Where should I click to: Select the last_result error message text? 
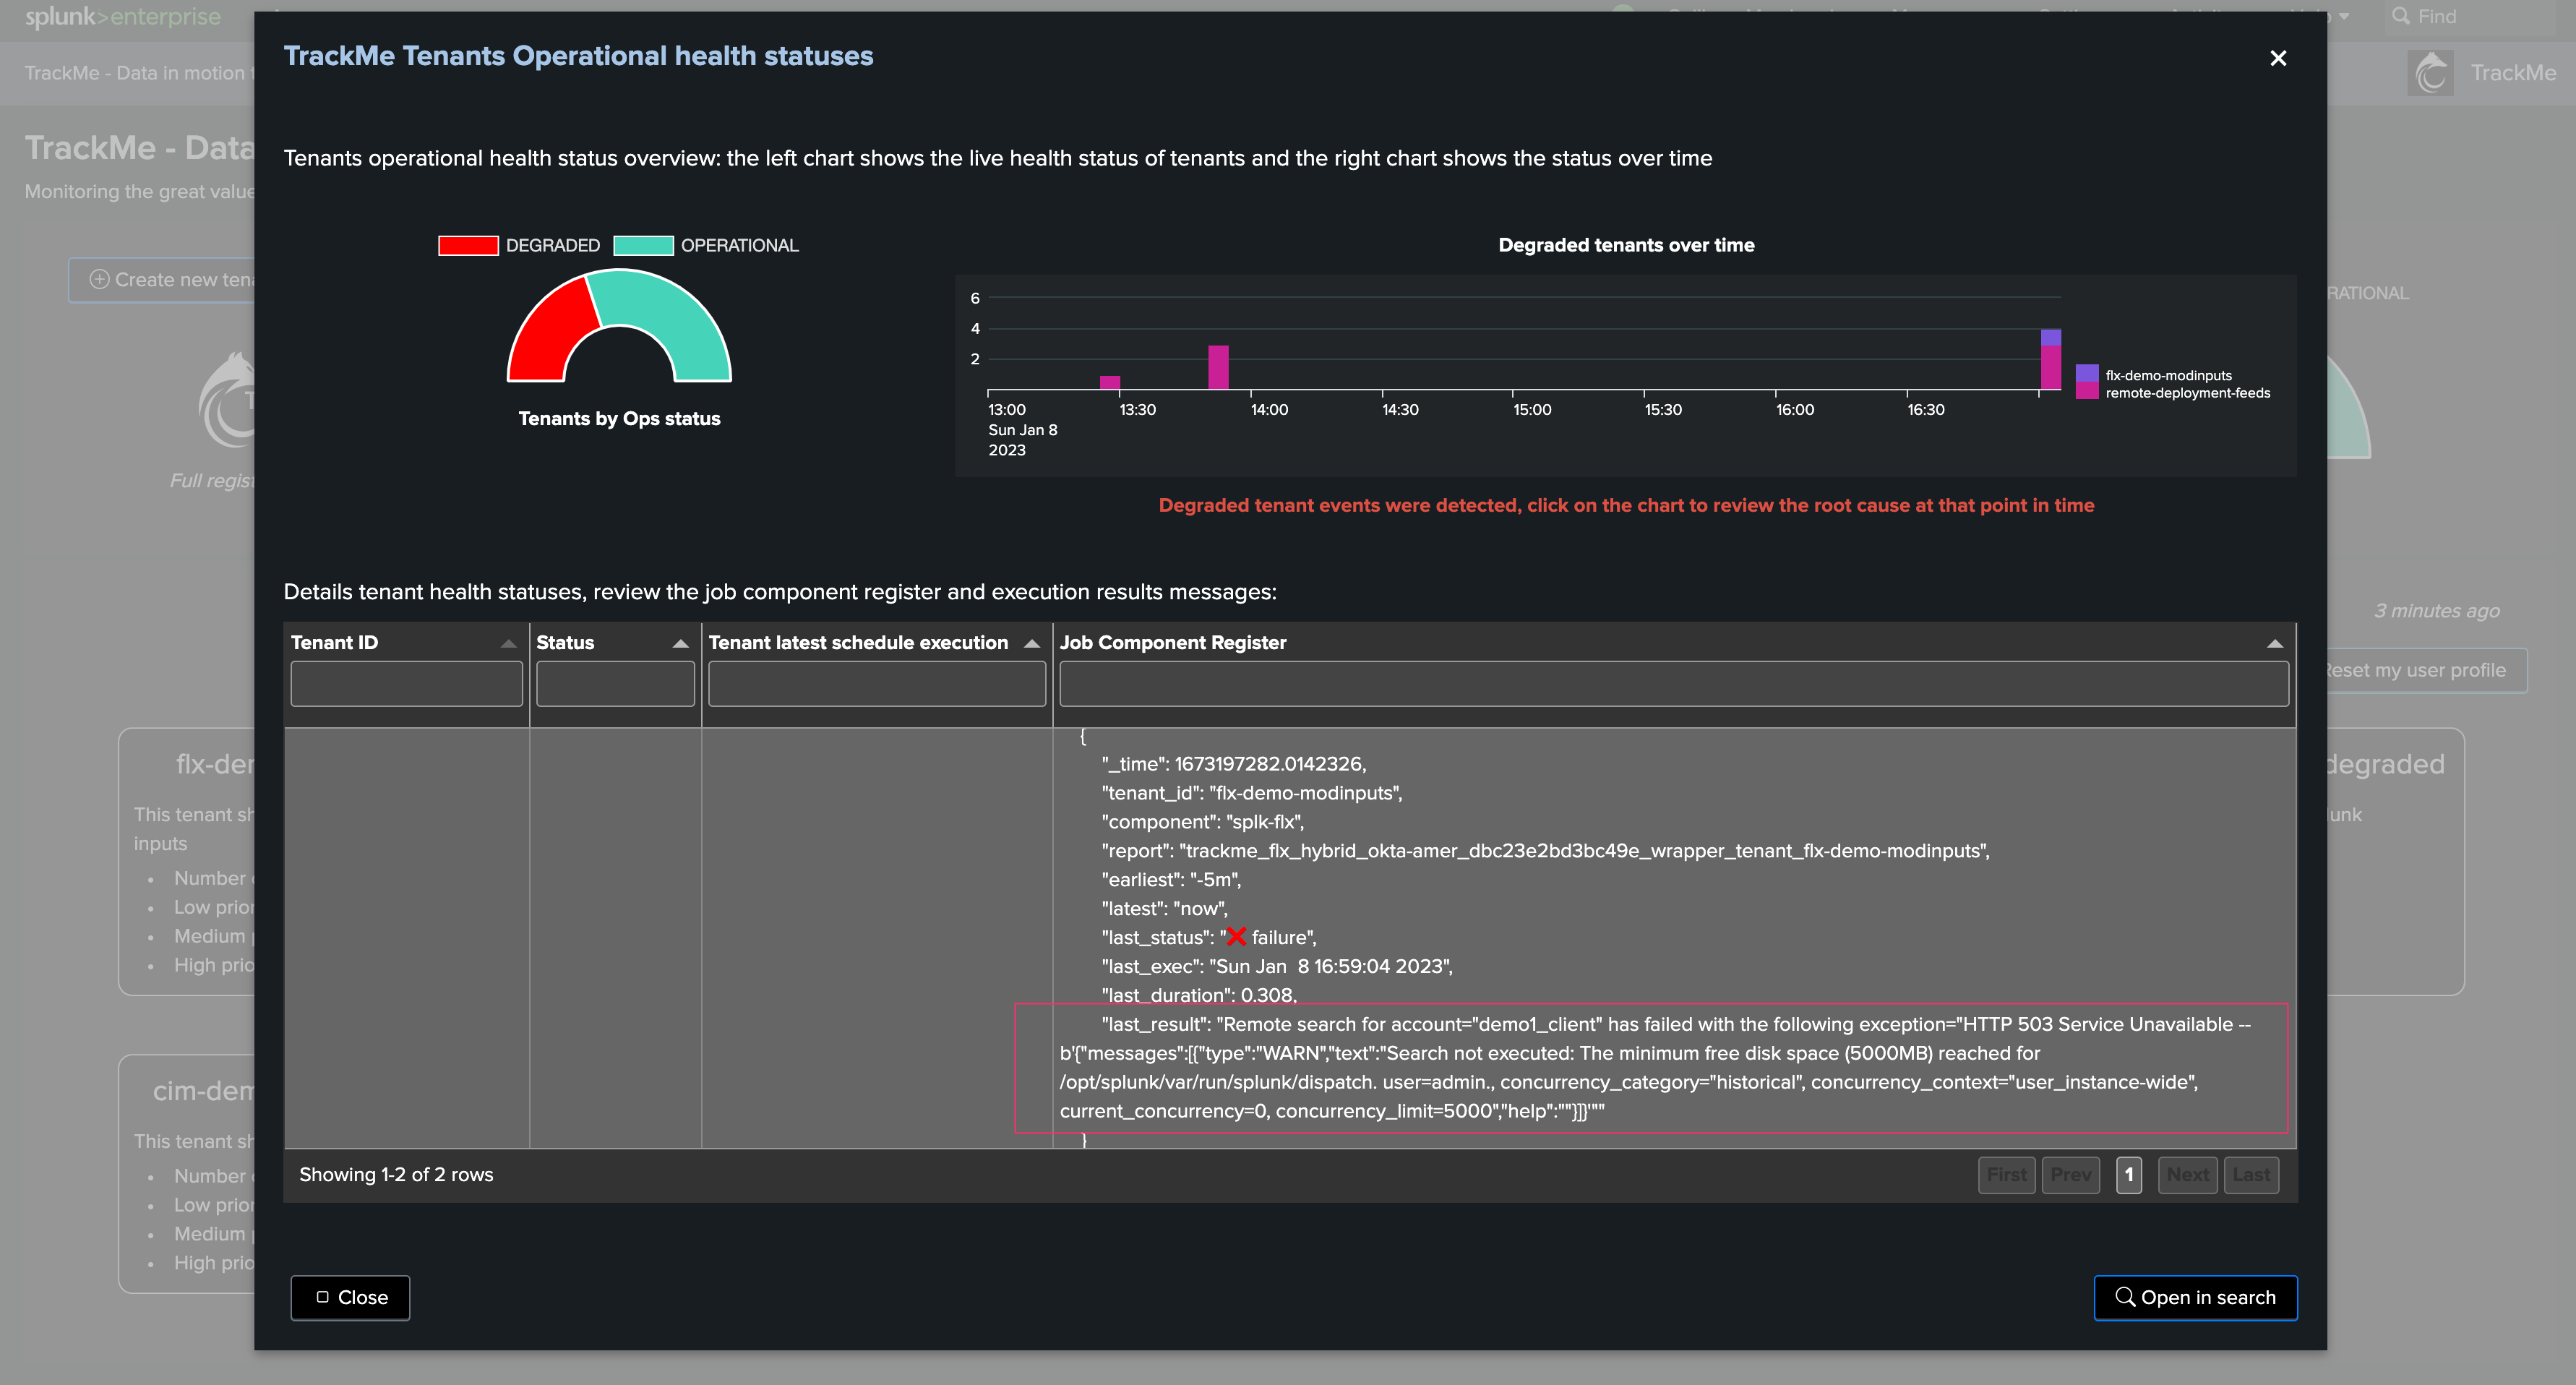(1655, 1067)
